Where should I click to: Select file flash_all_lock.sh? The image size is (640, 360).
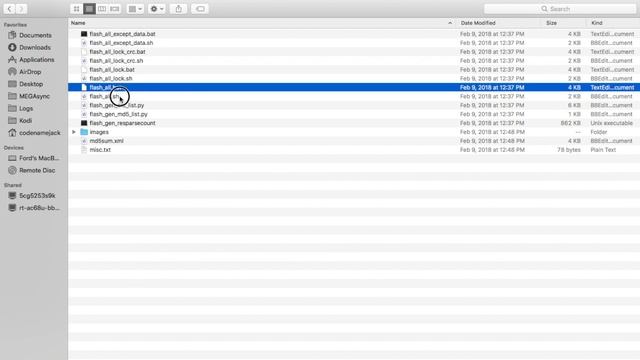click(111, 78)
